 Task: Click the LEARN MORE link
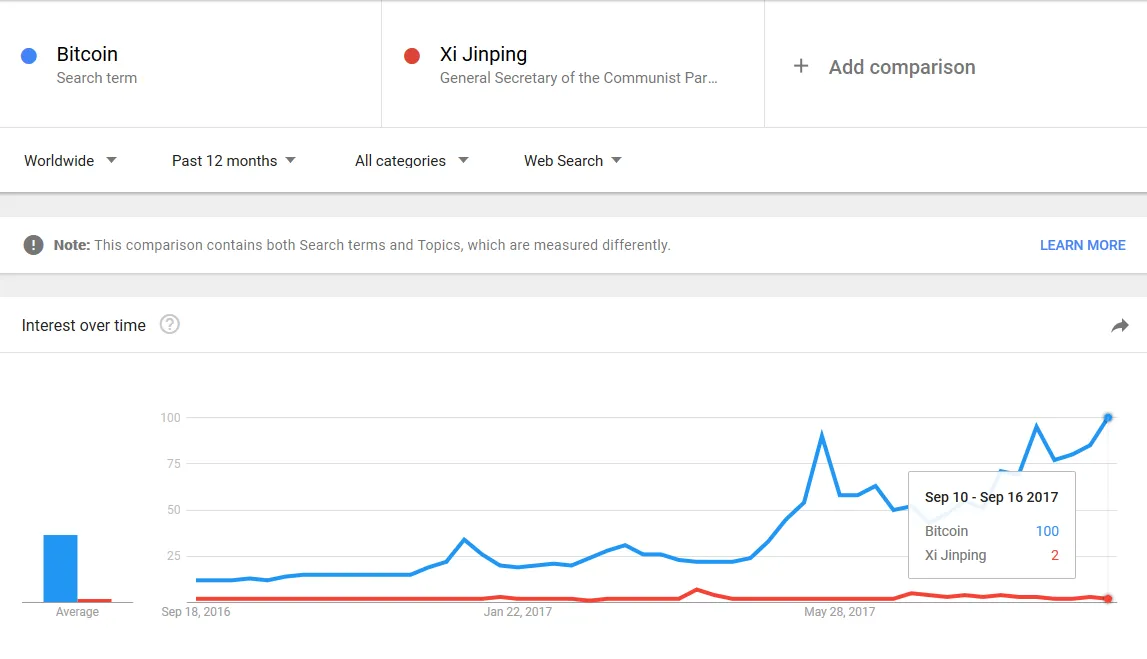[1082, 245]
